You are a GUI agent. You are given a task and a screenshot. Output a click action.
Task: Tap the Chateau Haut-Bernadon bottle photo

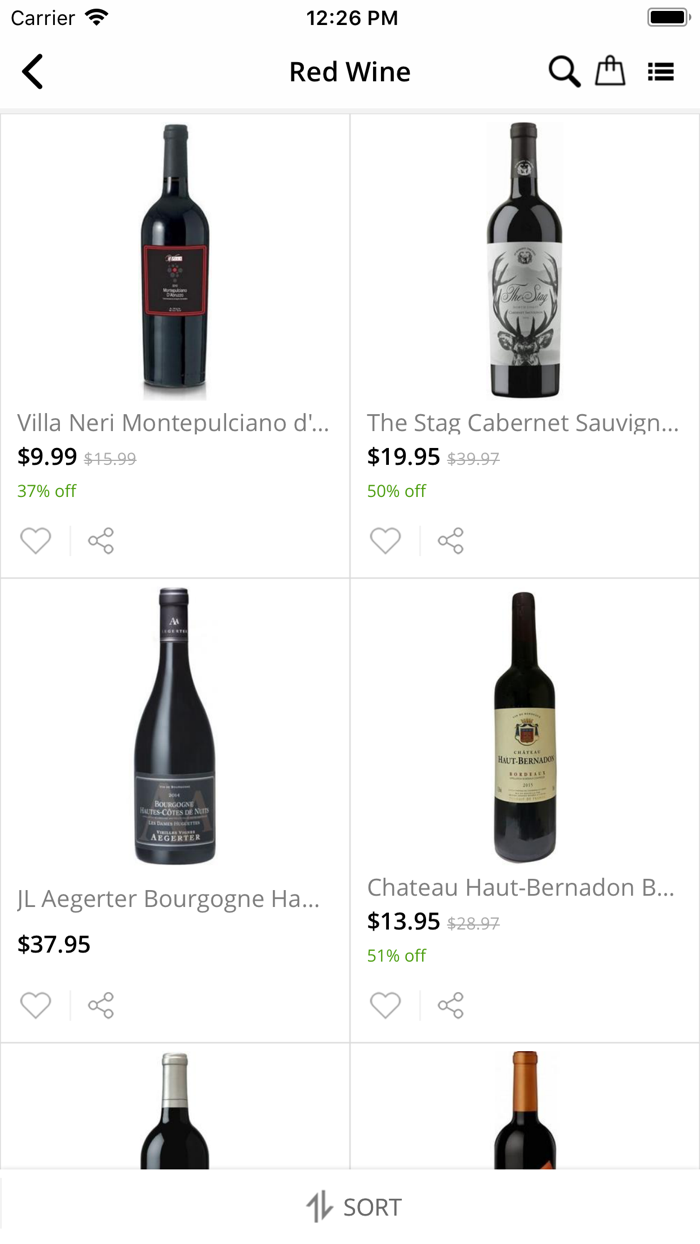[524, 725]
